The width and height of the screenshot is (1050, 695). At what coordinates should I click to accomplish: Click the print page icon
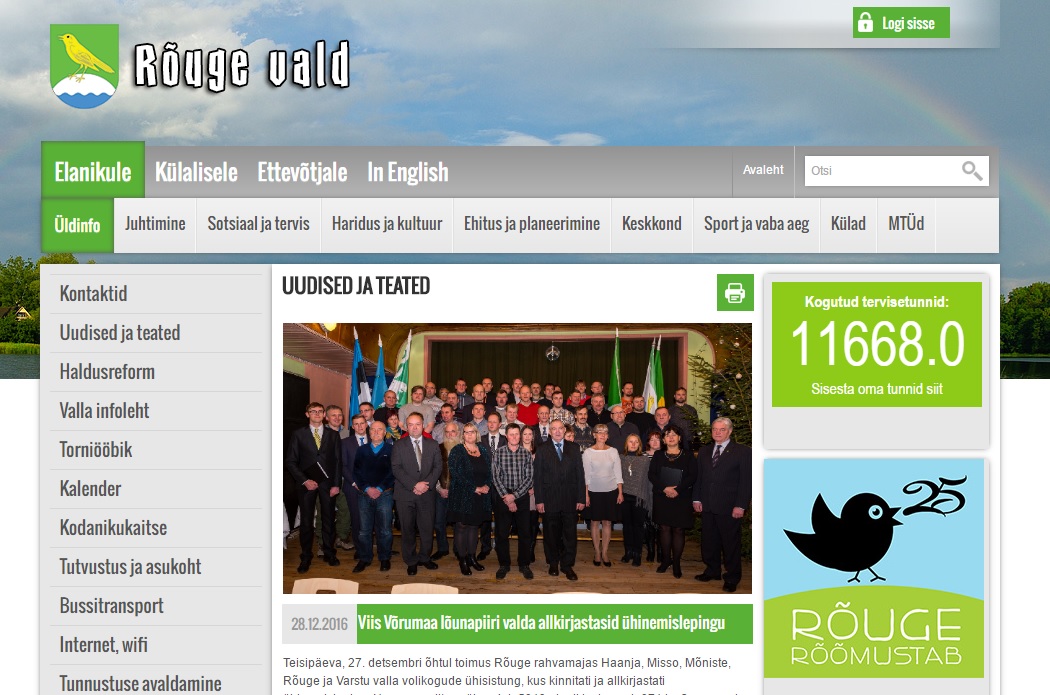point(735,293)
